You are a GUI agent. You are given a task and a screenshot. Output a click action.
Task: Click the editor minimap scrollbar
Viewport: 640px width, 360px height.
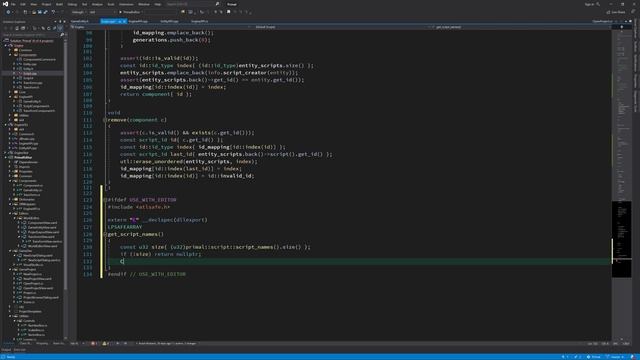(621, 184)
